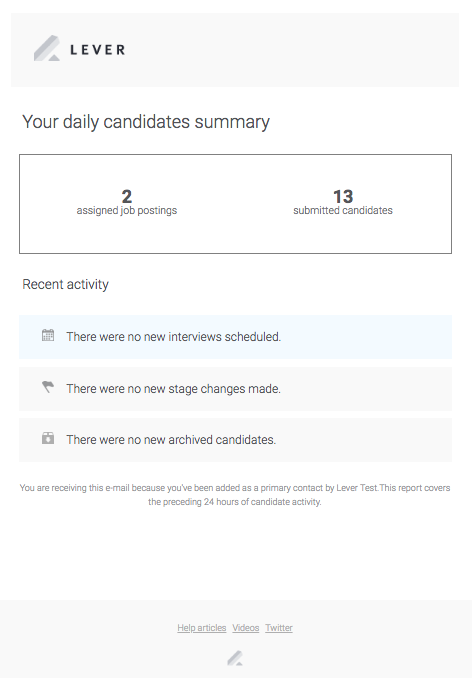Image resolution: width=472 pixels, height=678 pixels.
Task: Click the gray header banner area
Action: tap(235, 50)
